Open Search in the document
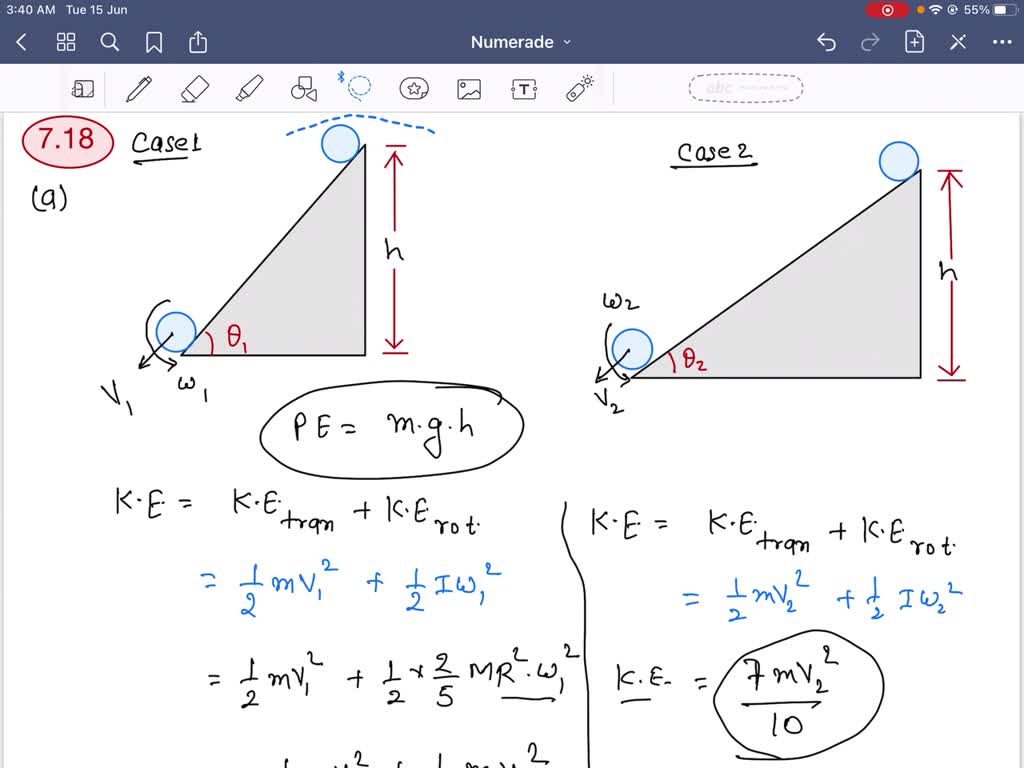 click(110, 42)
